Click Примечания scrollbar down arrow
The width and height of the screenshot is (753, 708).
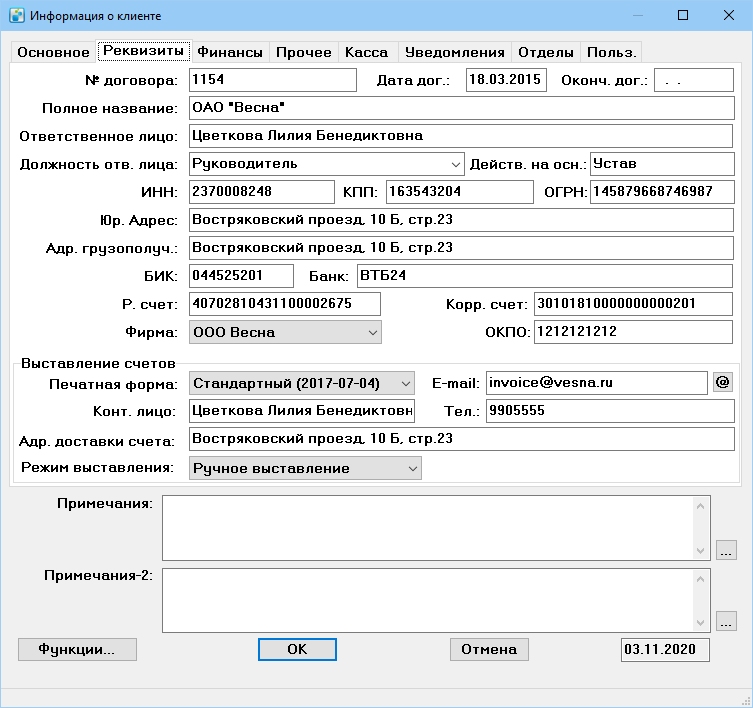click(x=701, y=550)
